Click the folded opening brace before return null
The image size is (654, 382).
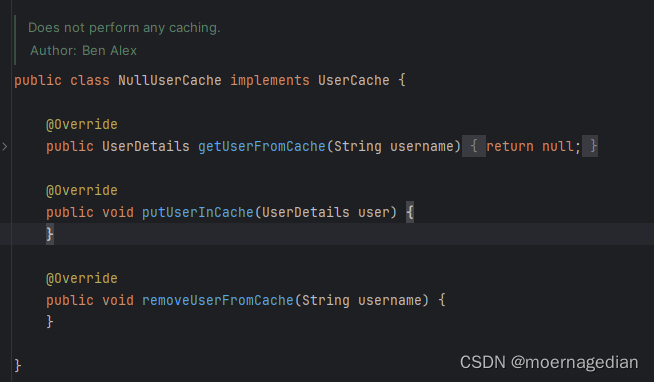point(474,146)
